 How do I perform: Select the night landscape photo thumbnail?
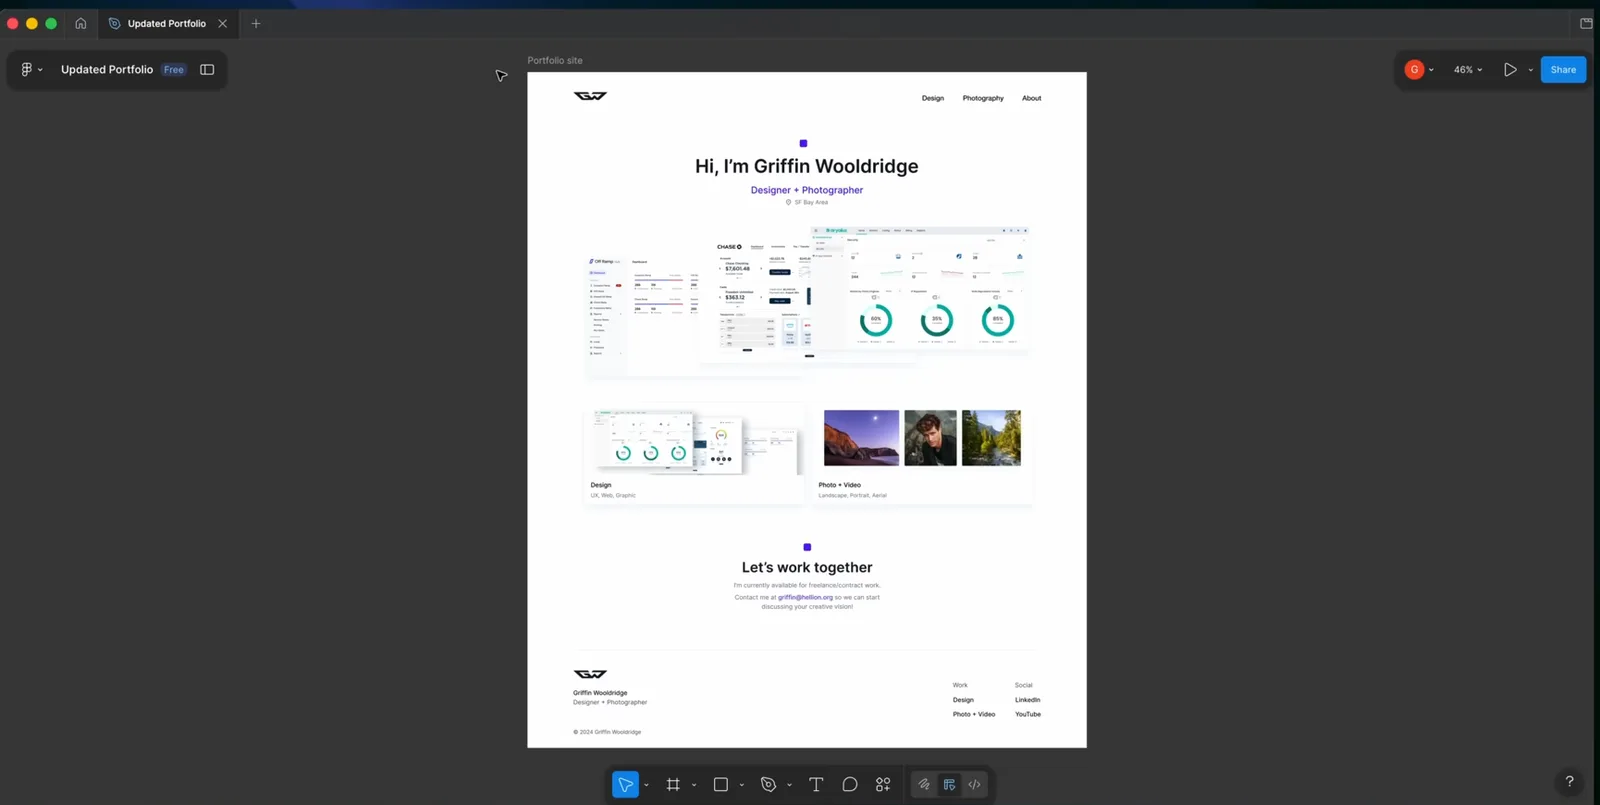pos(861,438)
